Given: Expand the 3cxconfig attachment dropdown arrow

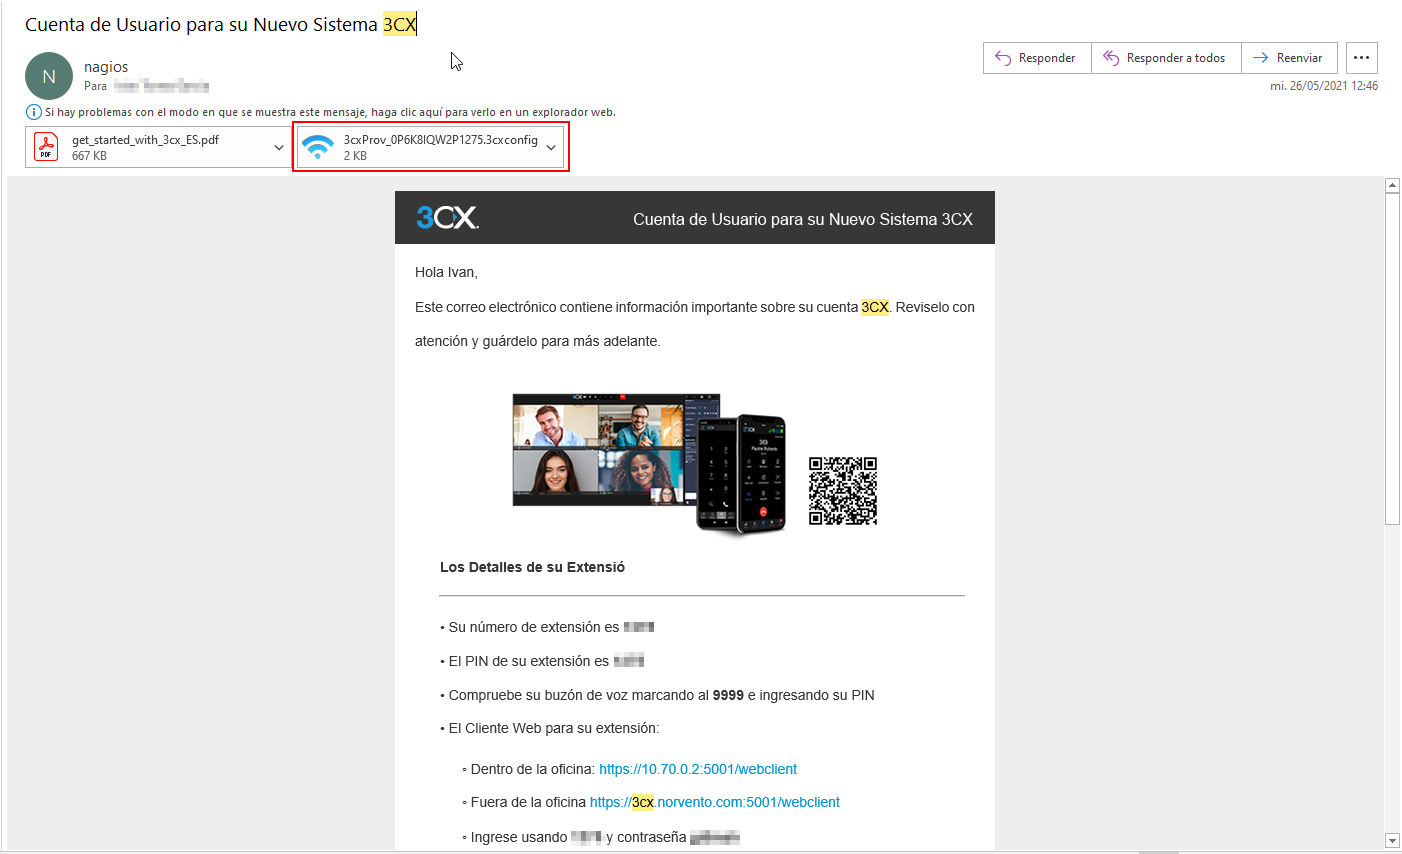Looking at the screenshot, I should [551, 147].
